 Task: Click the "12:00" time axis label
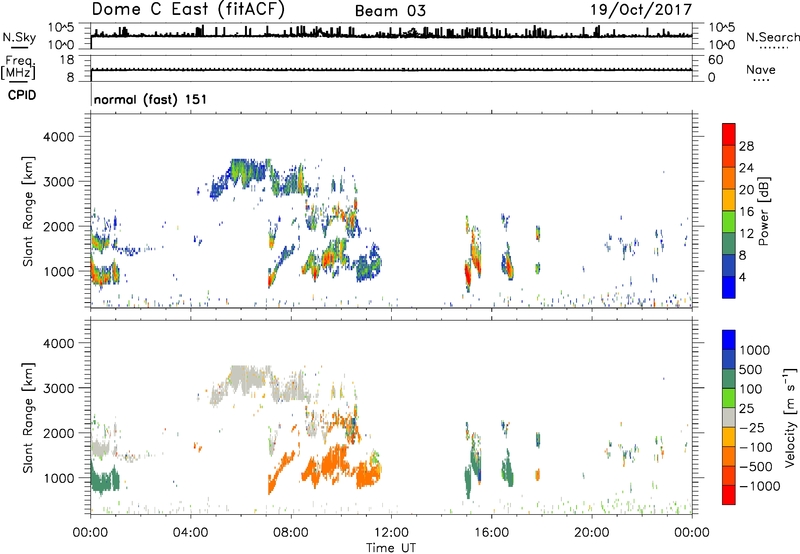click(391, 533)
